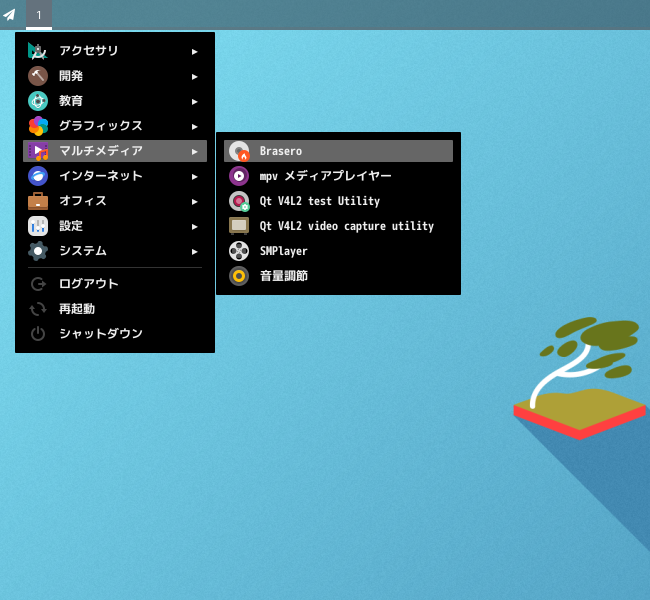Click the 音量調節 volume control icon

pyautogui.click(x=239, y=276)
